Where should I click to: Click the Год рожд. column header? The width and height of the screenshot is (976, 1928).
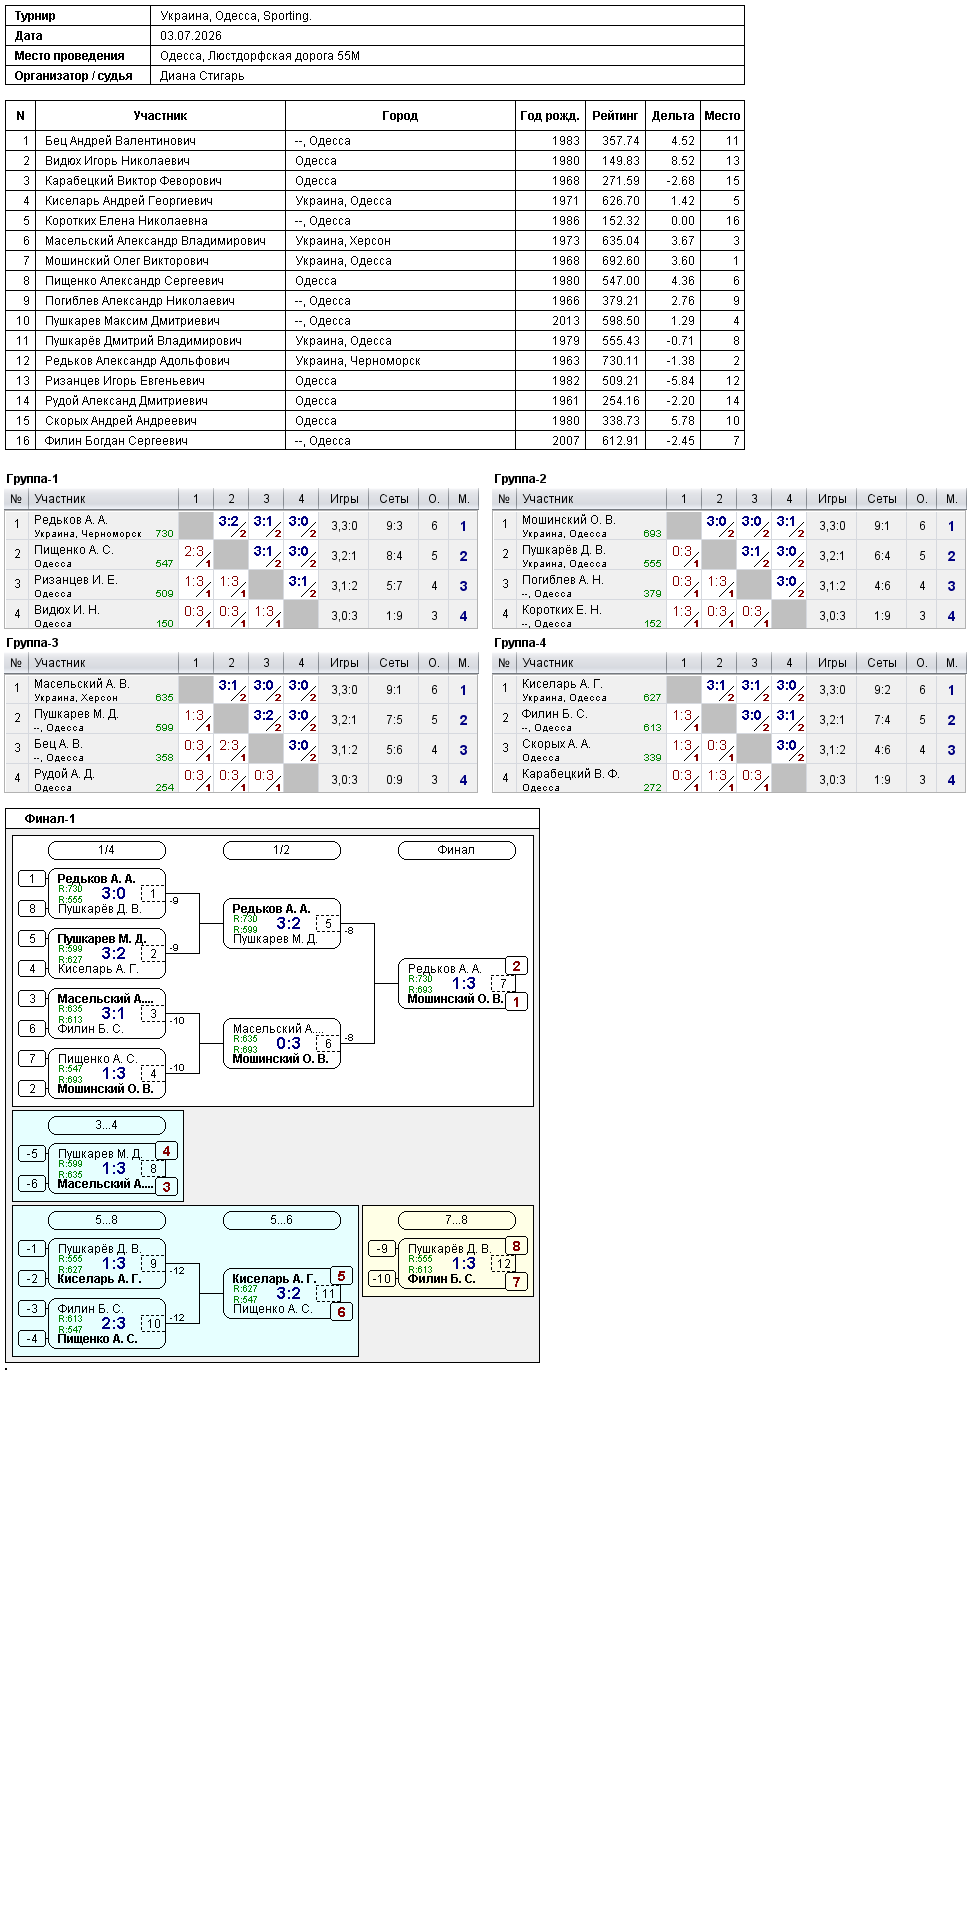pyautogui.click(x=550, y=116)
